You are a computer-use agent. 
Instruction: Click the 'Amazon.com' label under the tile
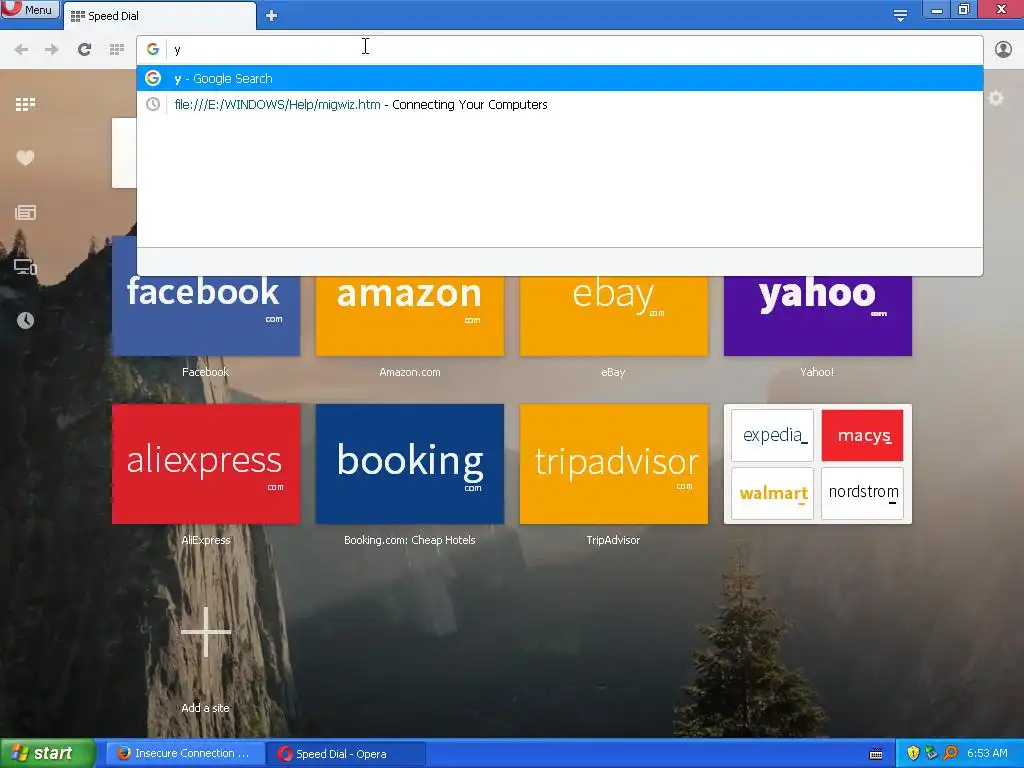click(409, 372)
